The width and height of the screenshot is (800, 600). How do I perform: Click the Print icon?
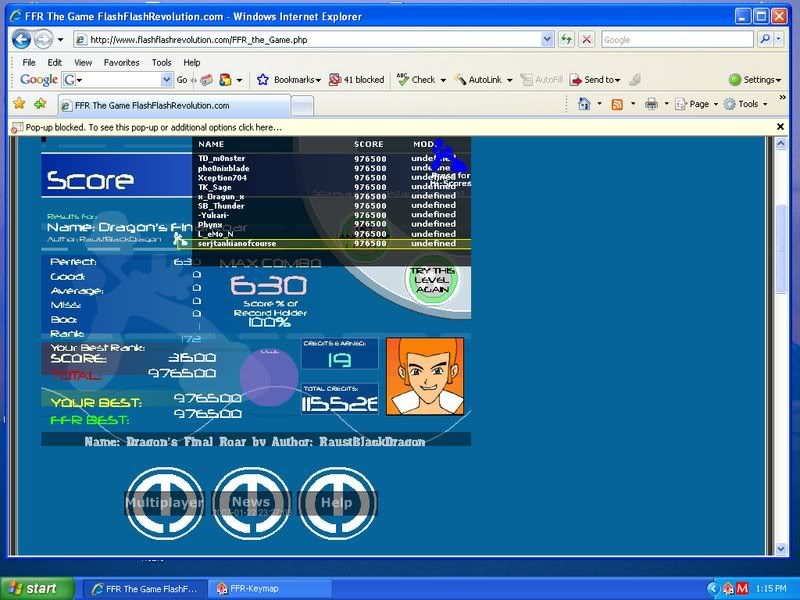(652, 104)
